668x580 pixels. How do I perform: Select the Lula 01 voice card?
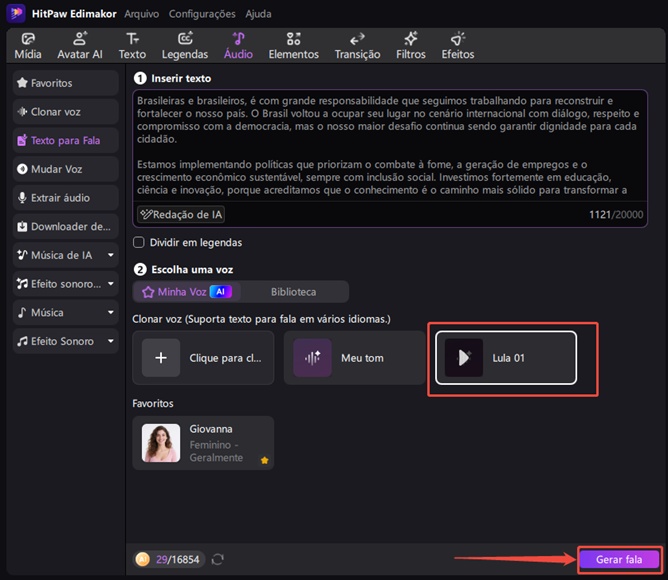pos(506,358)
